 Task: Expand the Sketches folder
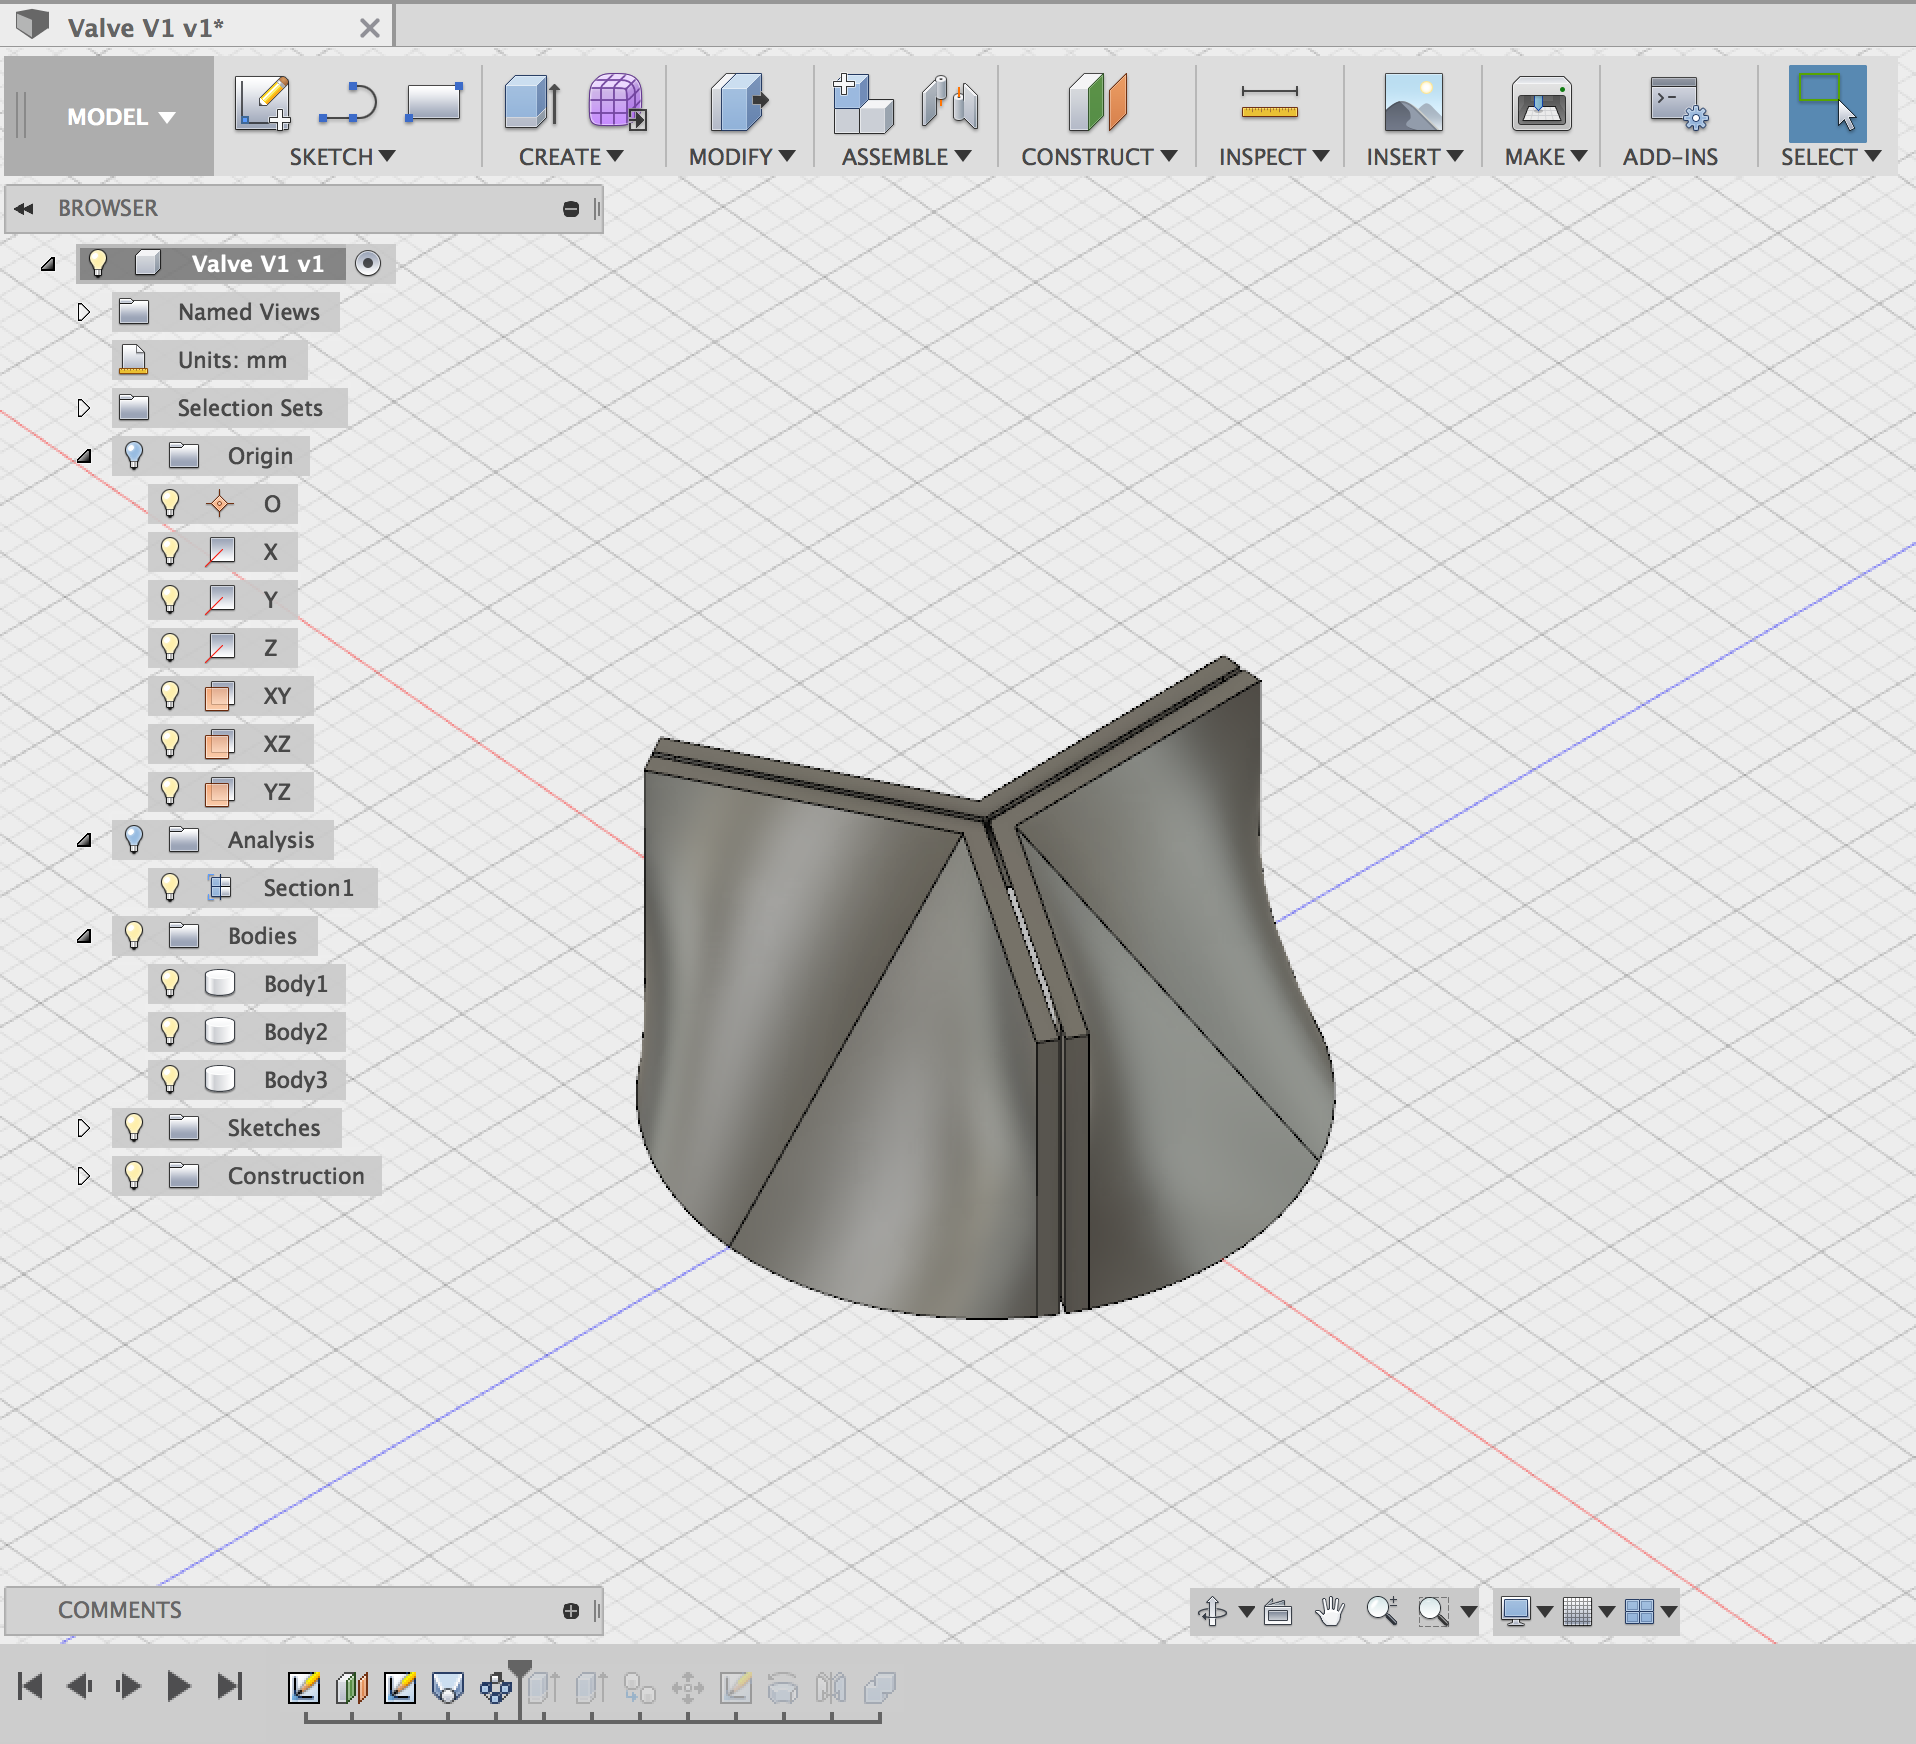click(84, 1128)
